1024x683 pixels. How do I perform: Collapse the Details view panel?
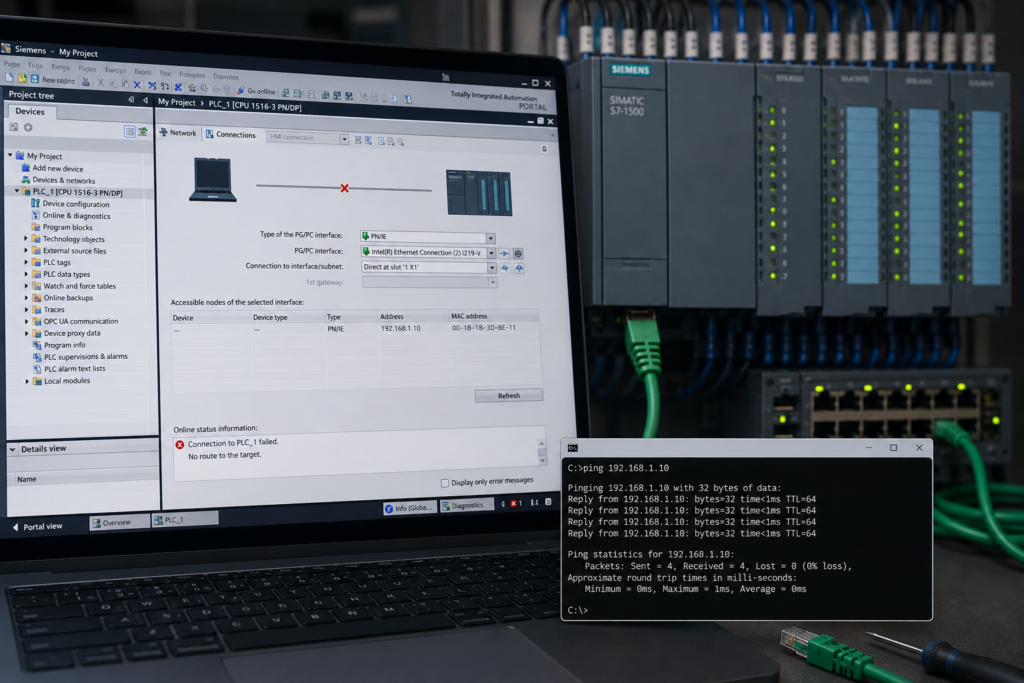click(12, 449)
